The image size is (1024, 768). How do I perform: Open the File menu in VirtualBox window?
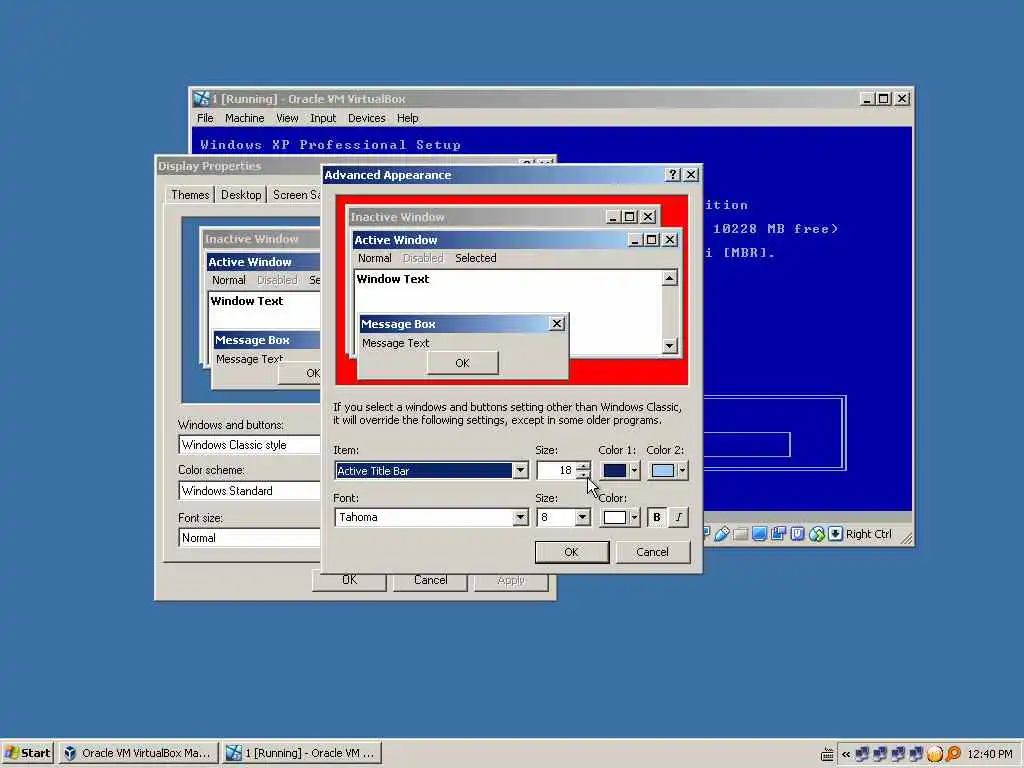pos(205,118)
